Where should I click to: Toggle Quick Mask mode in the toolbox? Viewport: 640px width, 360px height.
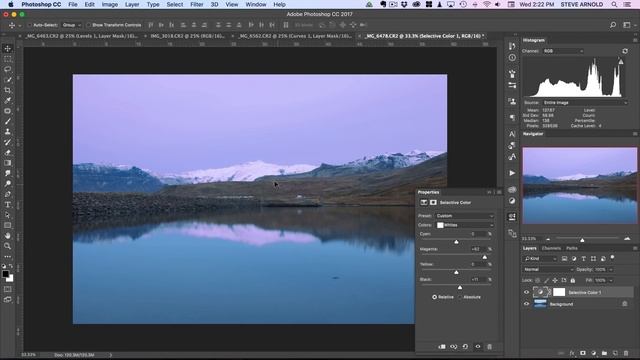(x=7, y=289)
